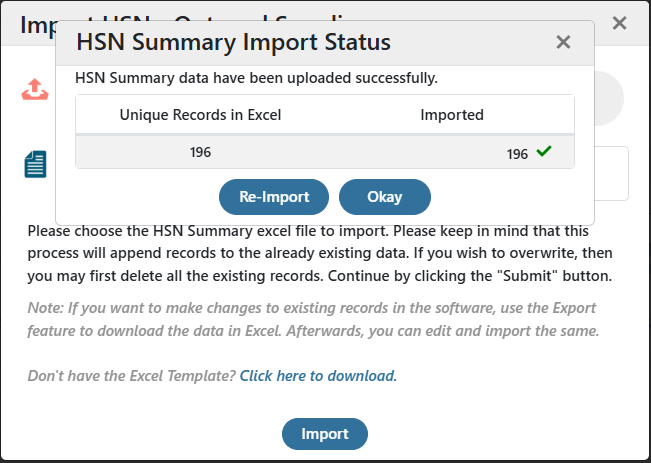Screen dimensions: 651x463
Task: Click the grey rounded button behind popup
Action: pyautogui.click(x=609, y=98)
